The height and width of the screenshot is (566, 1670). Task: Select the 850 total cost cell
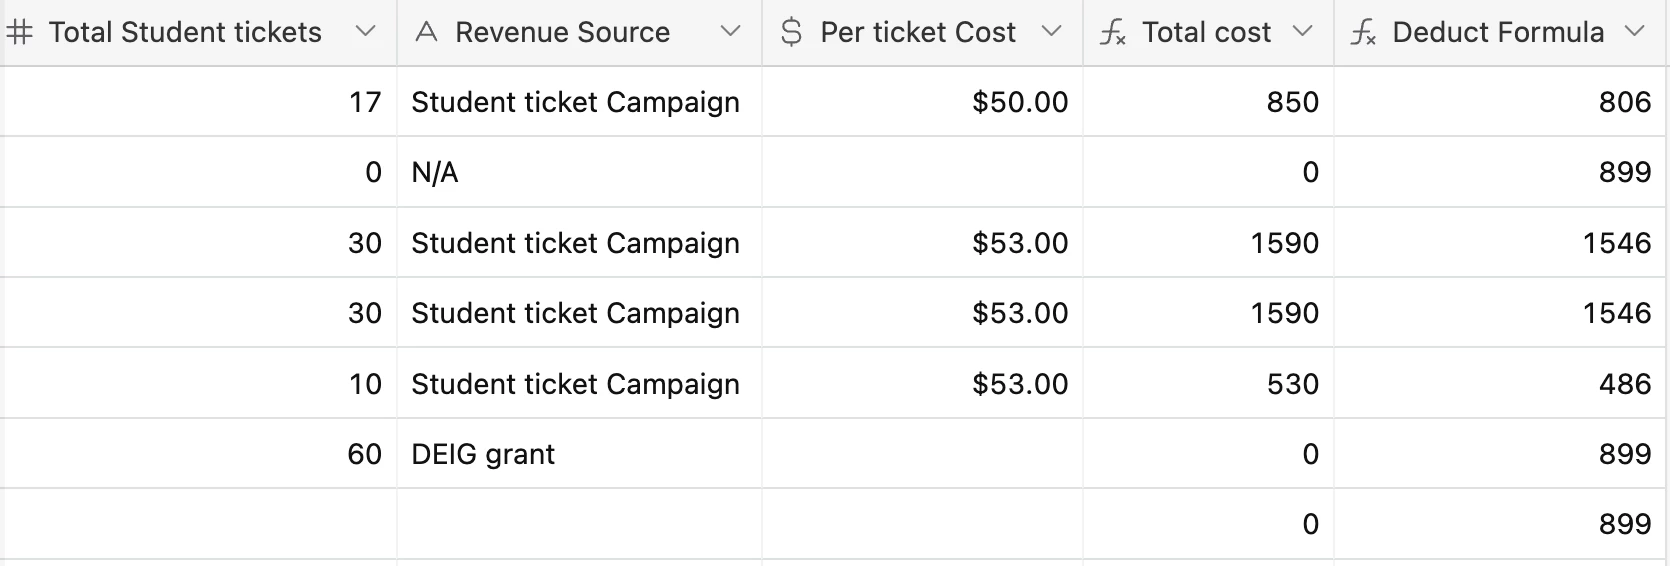[1292, 102]
